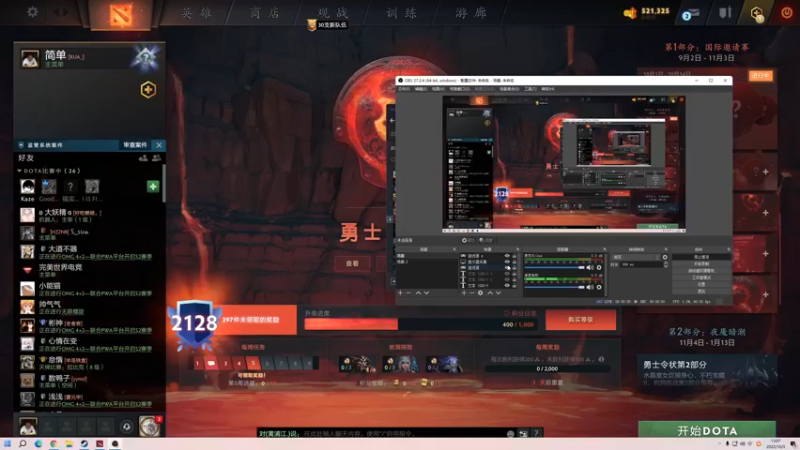Move selected OBS scene down

pos(427,293)
